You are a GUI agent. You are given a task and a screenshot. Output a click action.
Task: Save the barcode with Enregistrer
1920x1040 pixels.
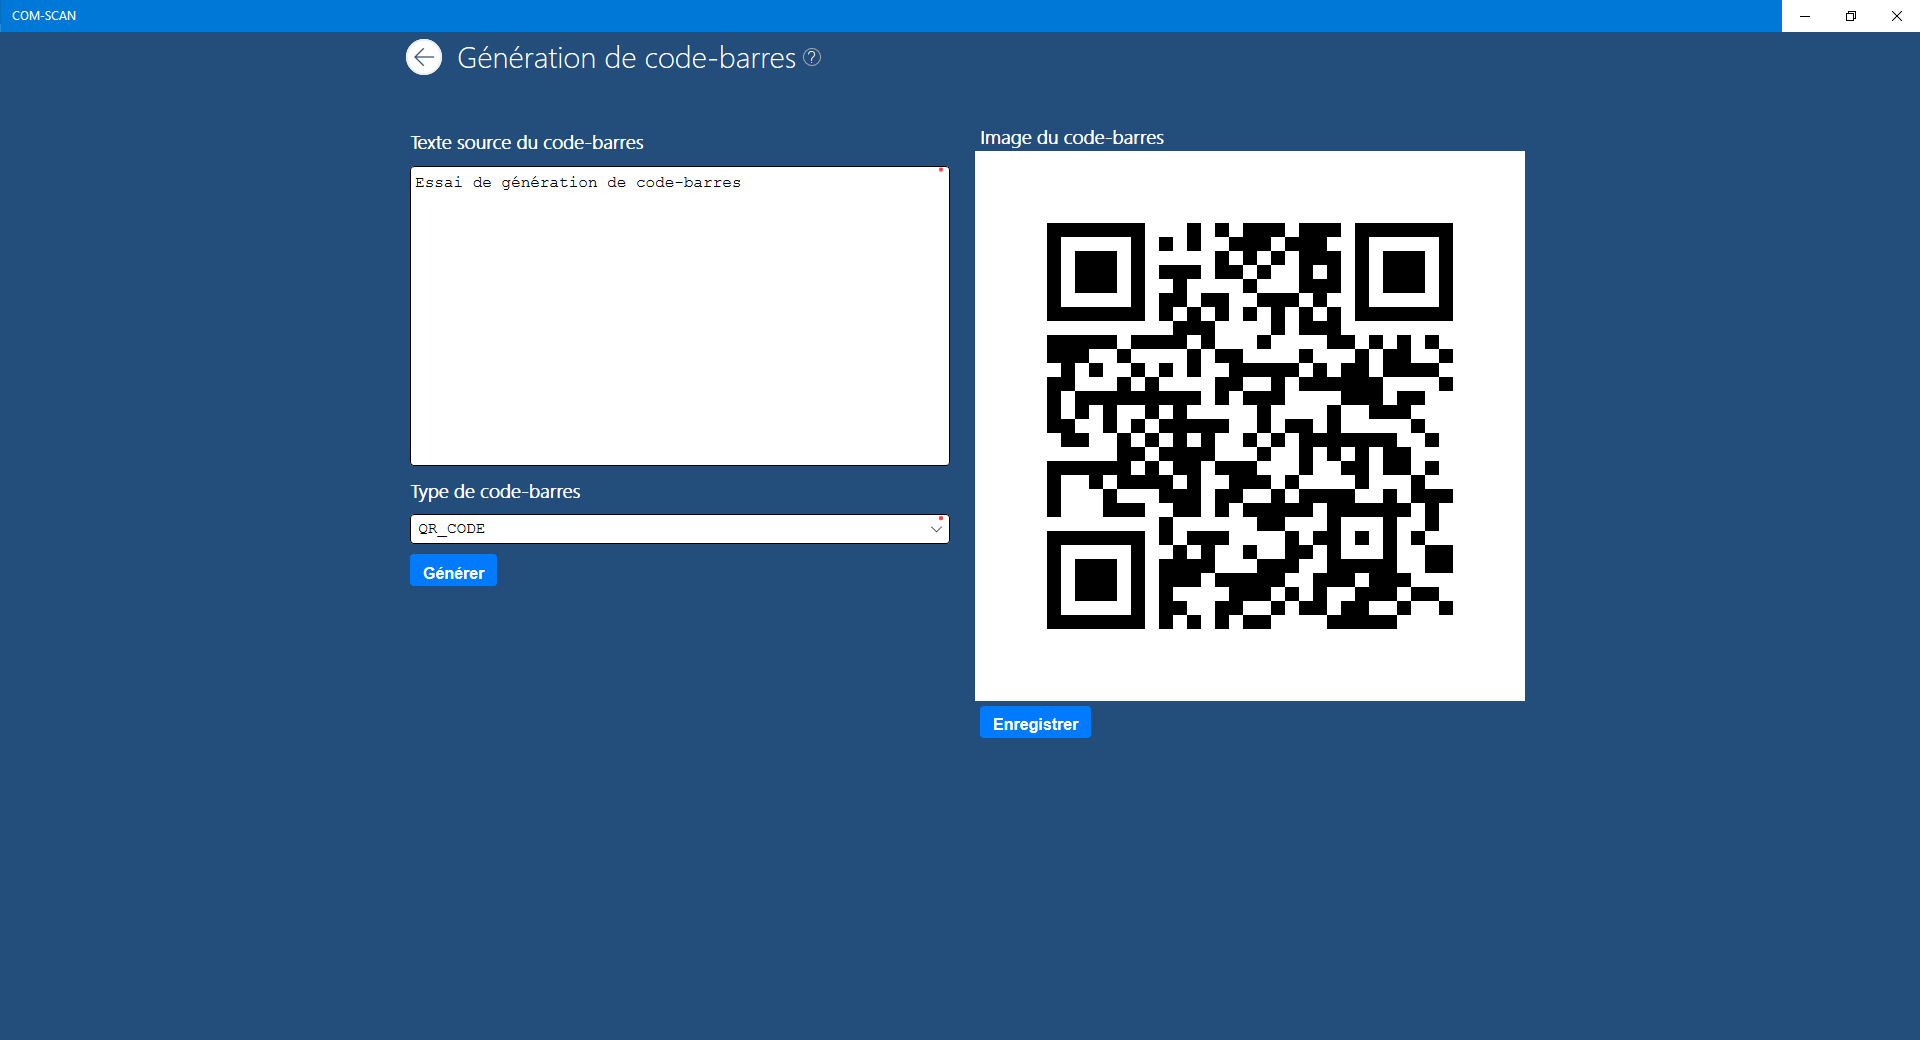pos(1035,722)
